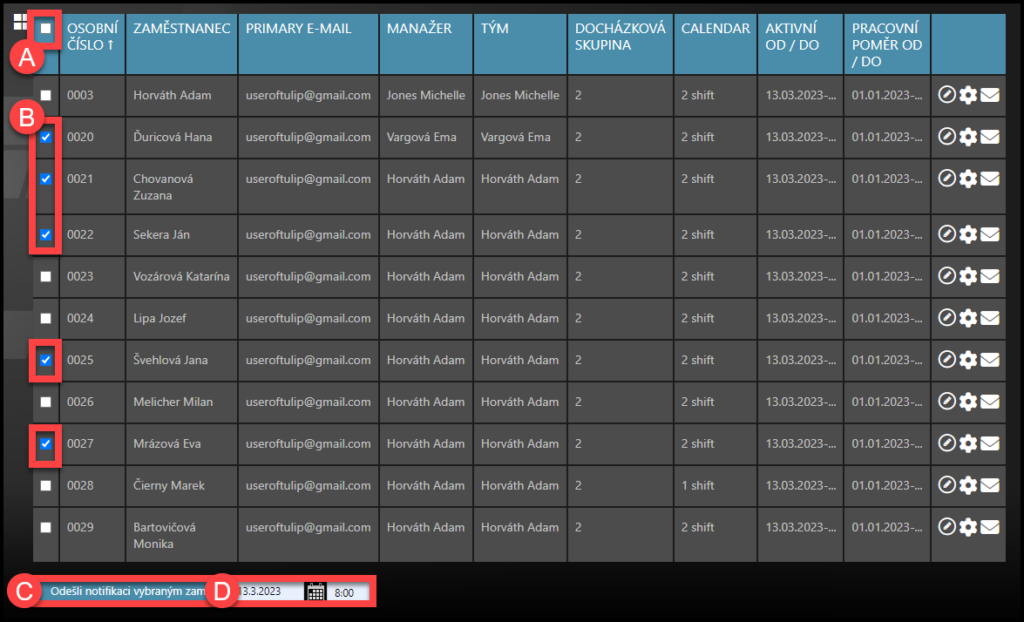Check the box for employee 0023
Viewport: 1024px width, 622px height.
point(46,276)
